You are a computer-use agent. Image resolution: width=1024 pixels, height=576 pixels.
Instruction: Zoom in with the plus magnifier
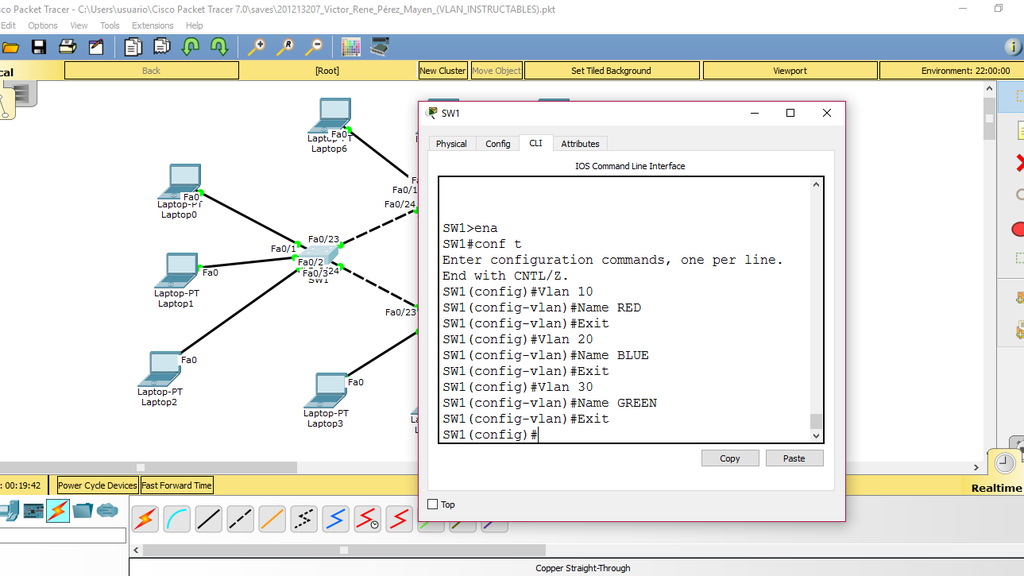coord(256,47)
